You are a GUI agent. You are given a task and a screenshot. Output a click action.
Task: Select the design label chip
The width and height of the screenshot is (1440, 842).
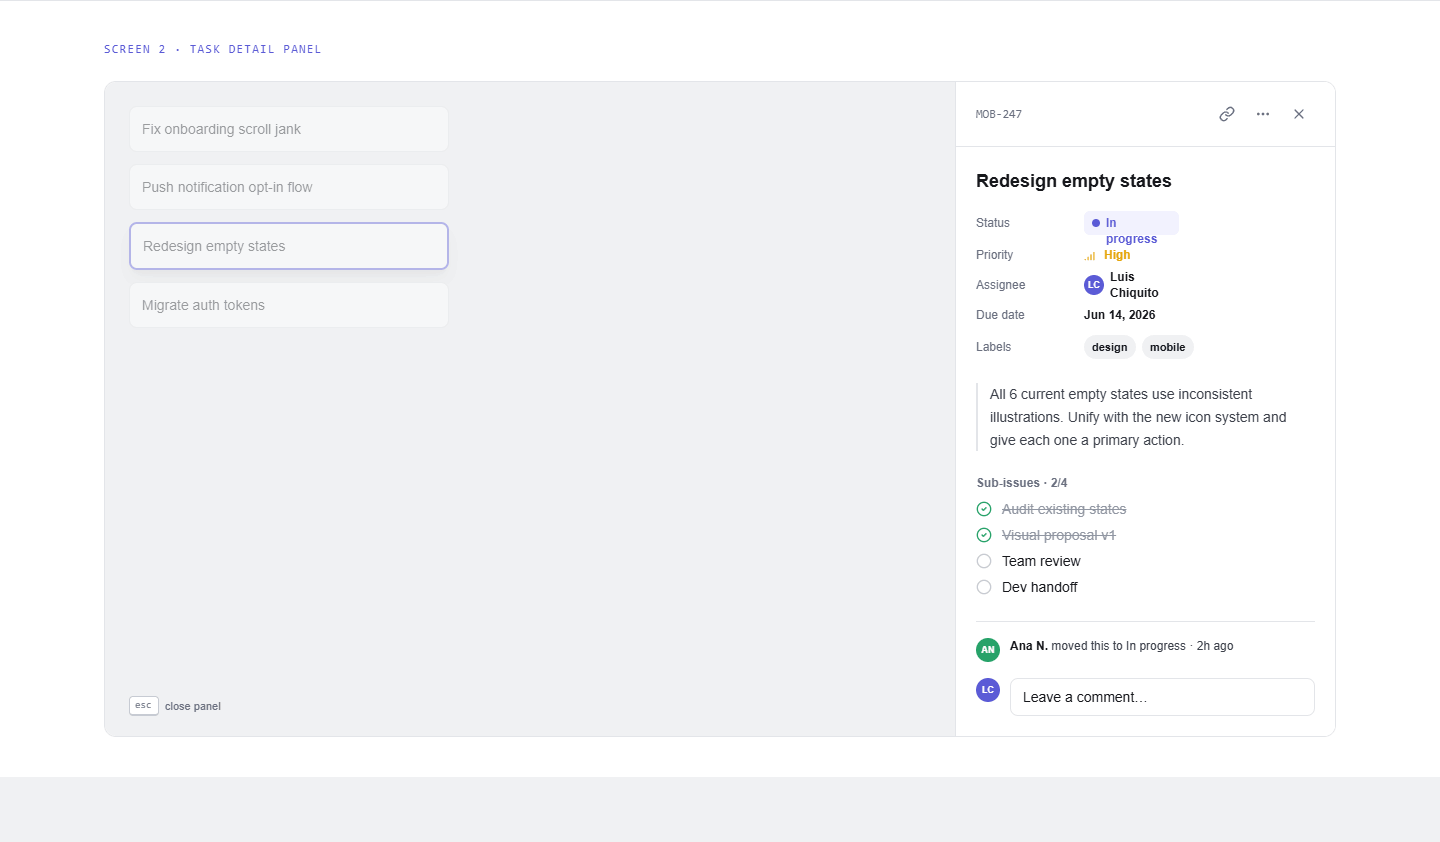[x=1110, y=347]
